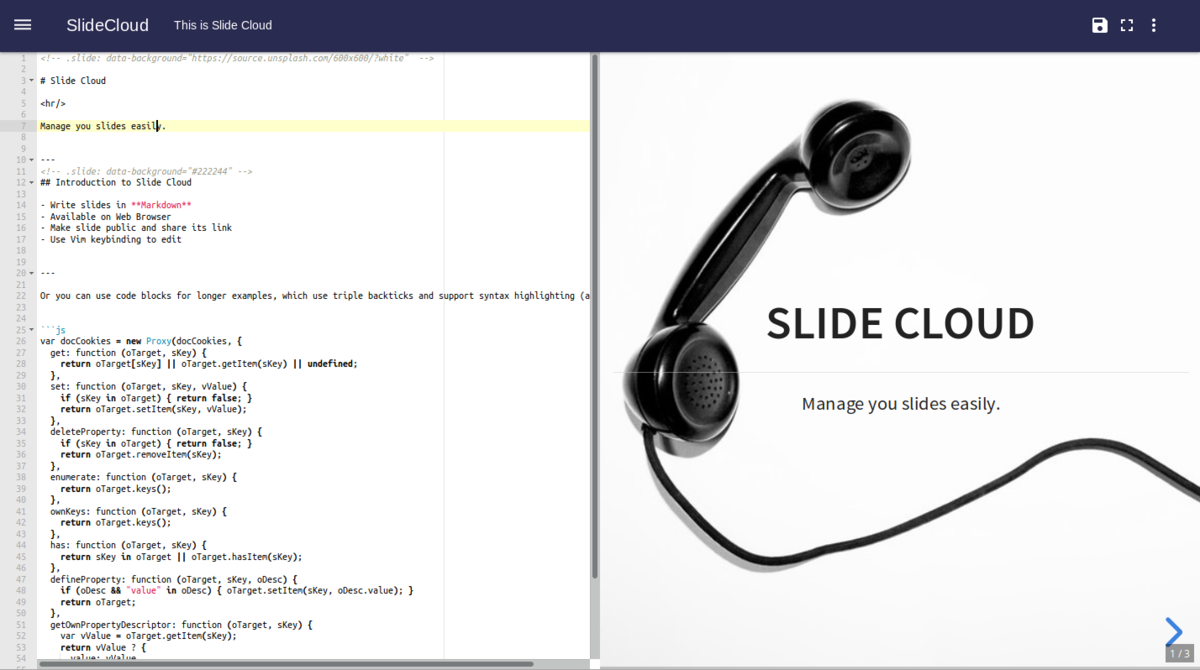Click 'getOwnPropertyDescriptor: function' code line
This screenshot has height=670, width=1200.
pyautogui.click(x=182, y=624)
